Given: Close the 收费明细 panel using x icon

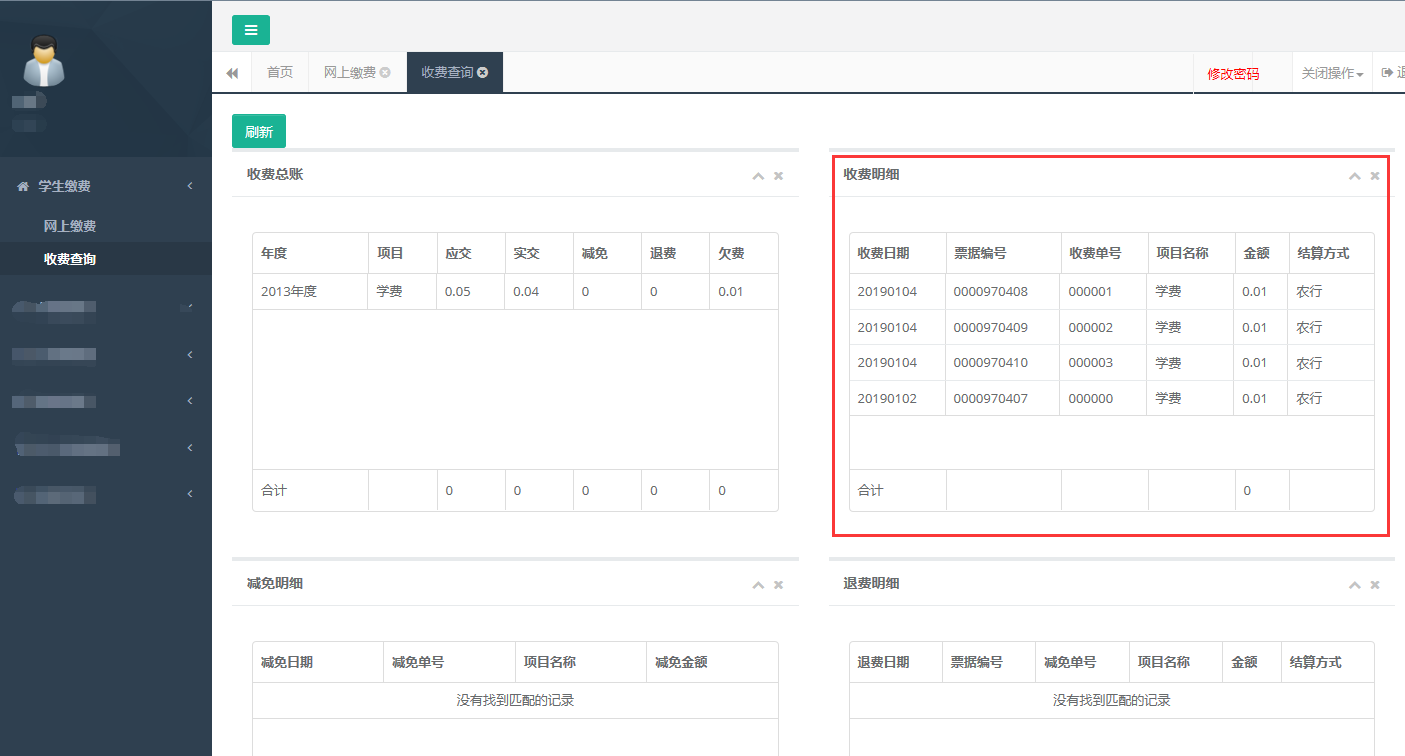Looking at the screenshot, I should [x=1375, y=176].
